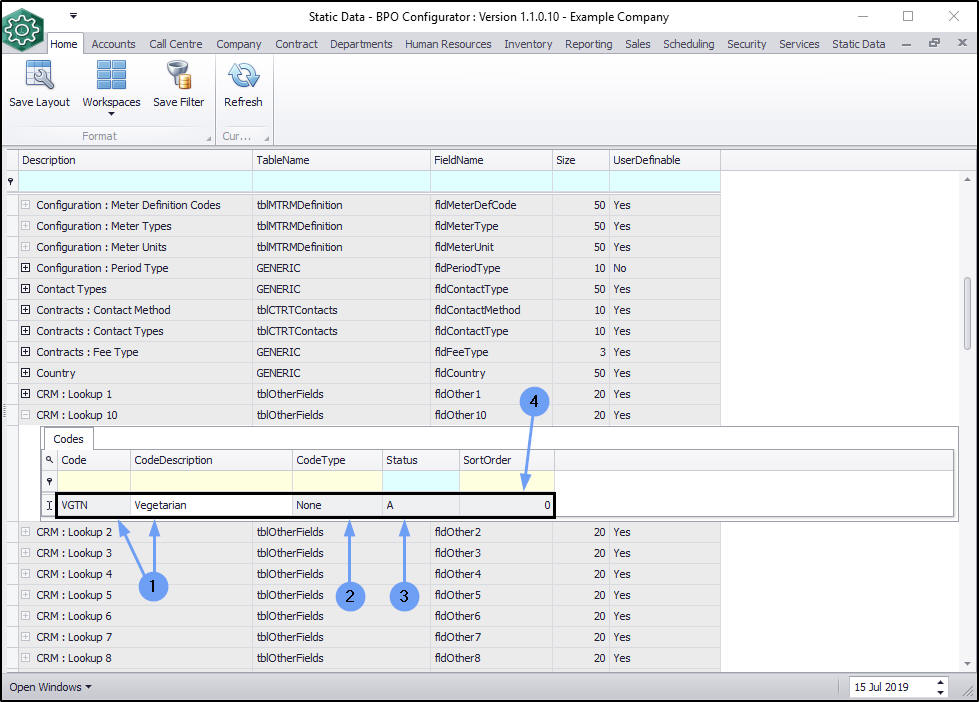Click the Description filter row field
979x702 pixels.
point(135,181)
